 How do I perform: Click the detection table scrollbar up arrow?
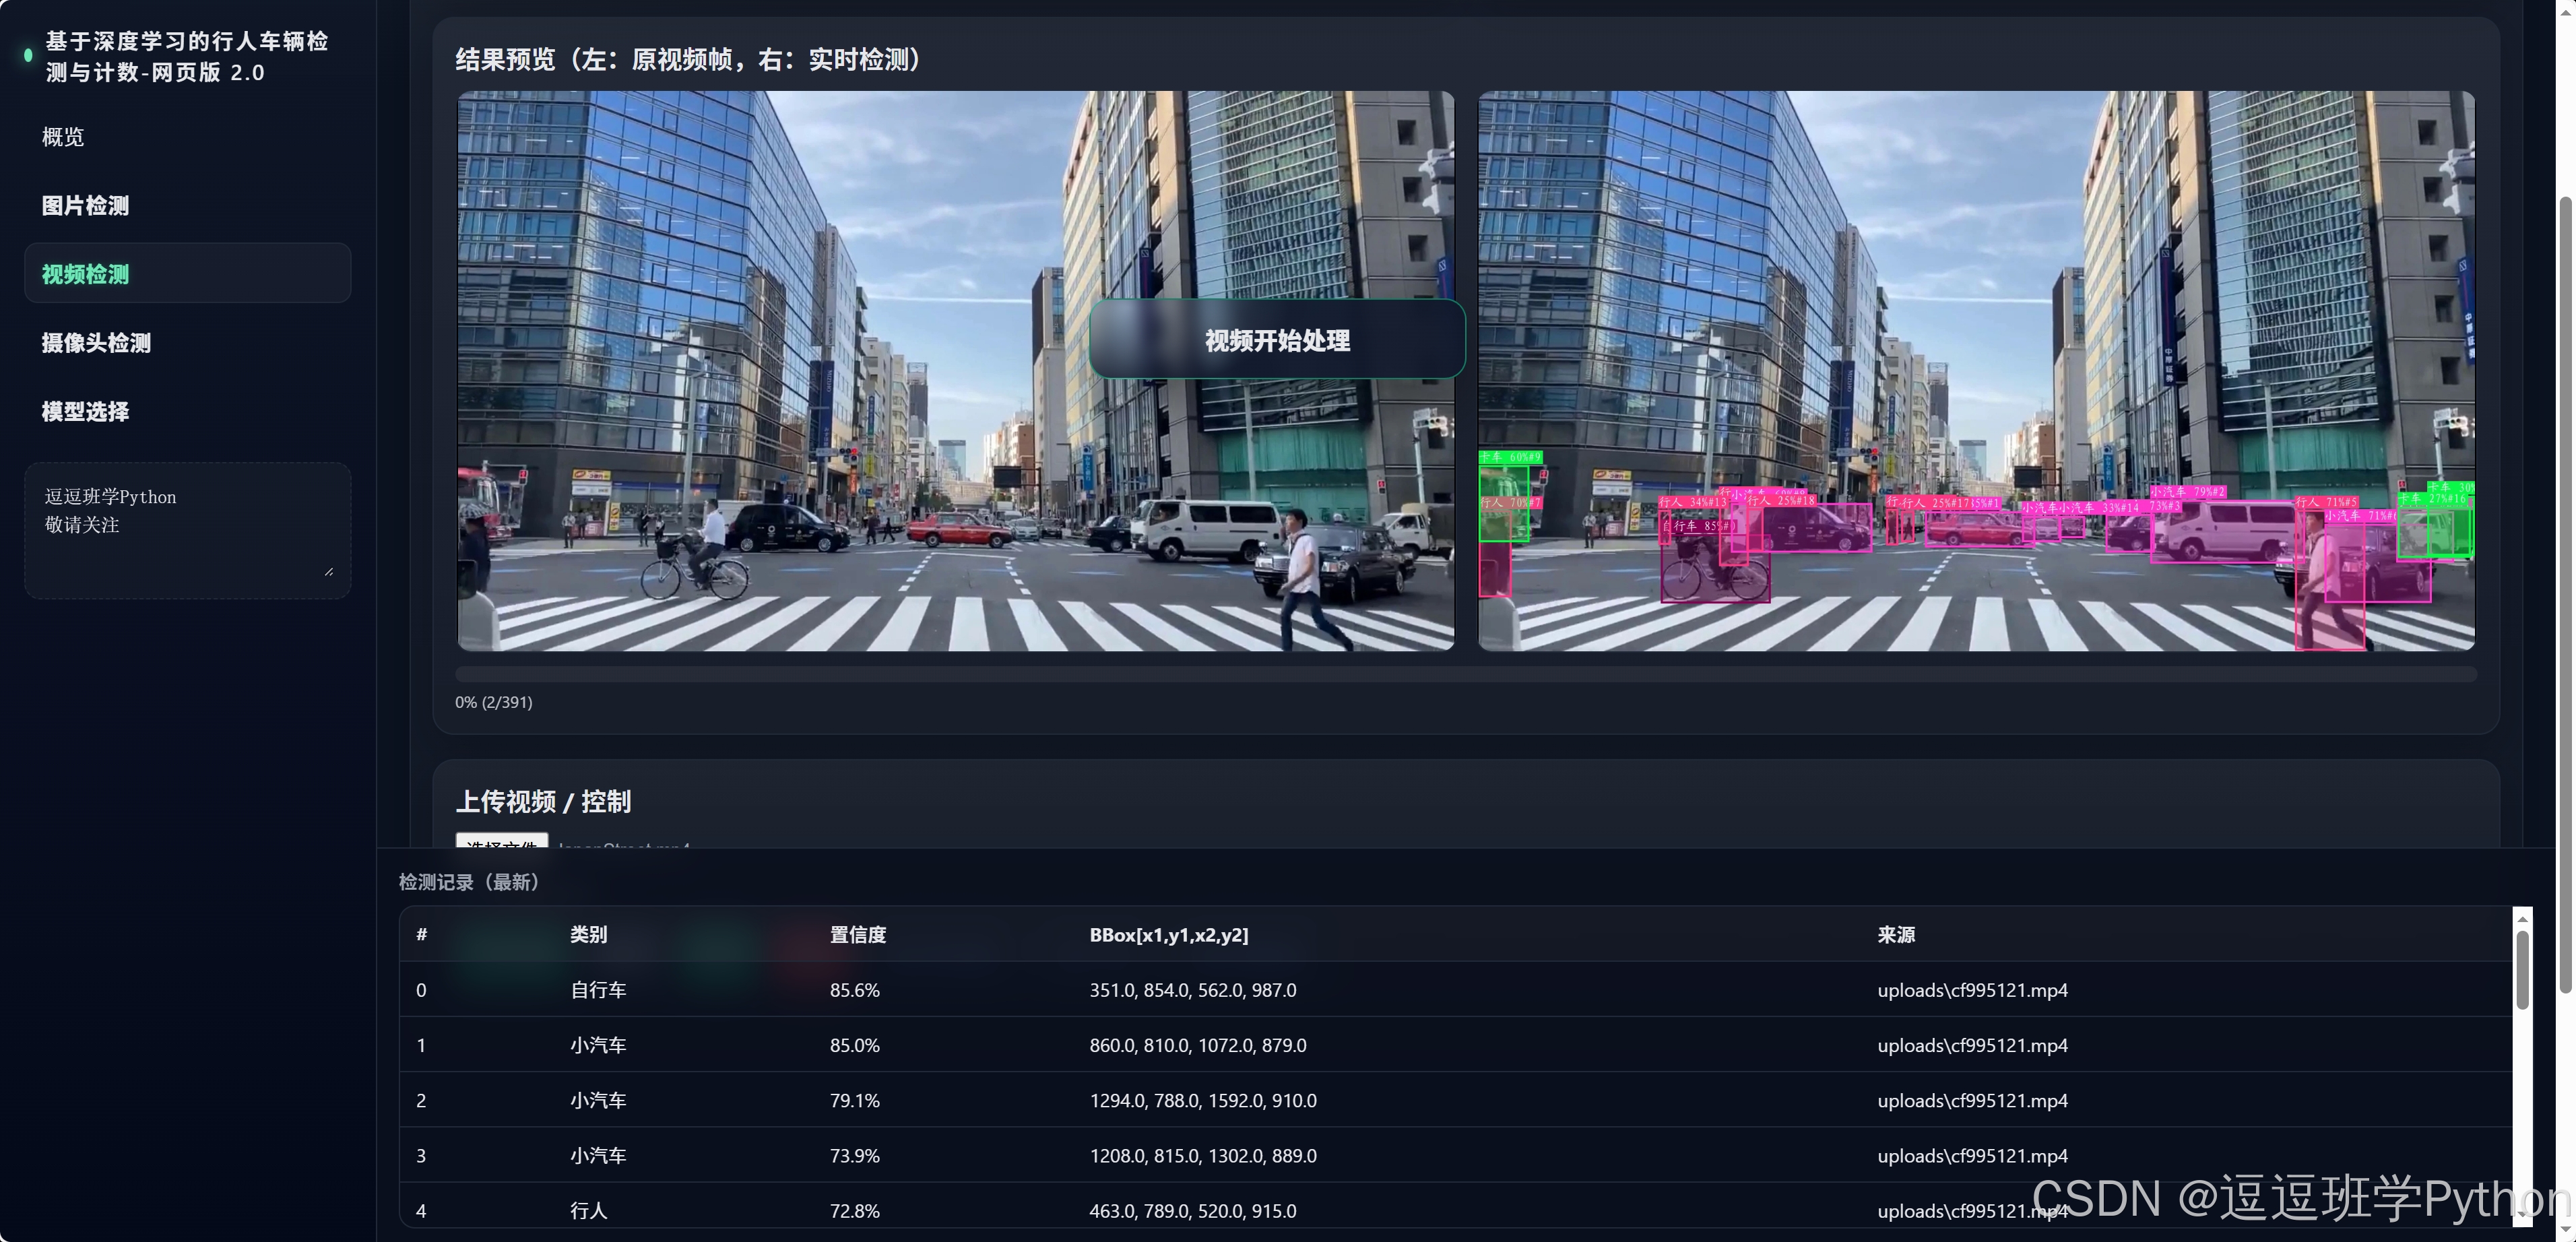(2522, 919)
